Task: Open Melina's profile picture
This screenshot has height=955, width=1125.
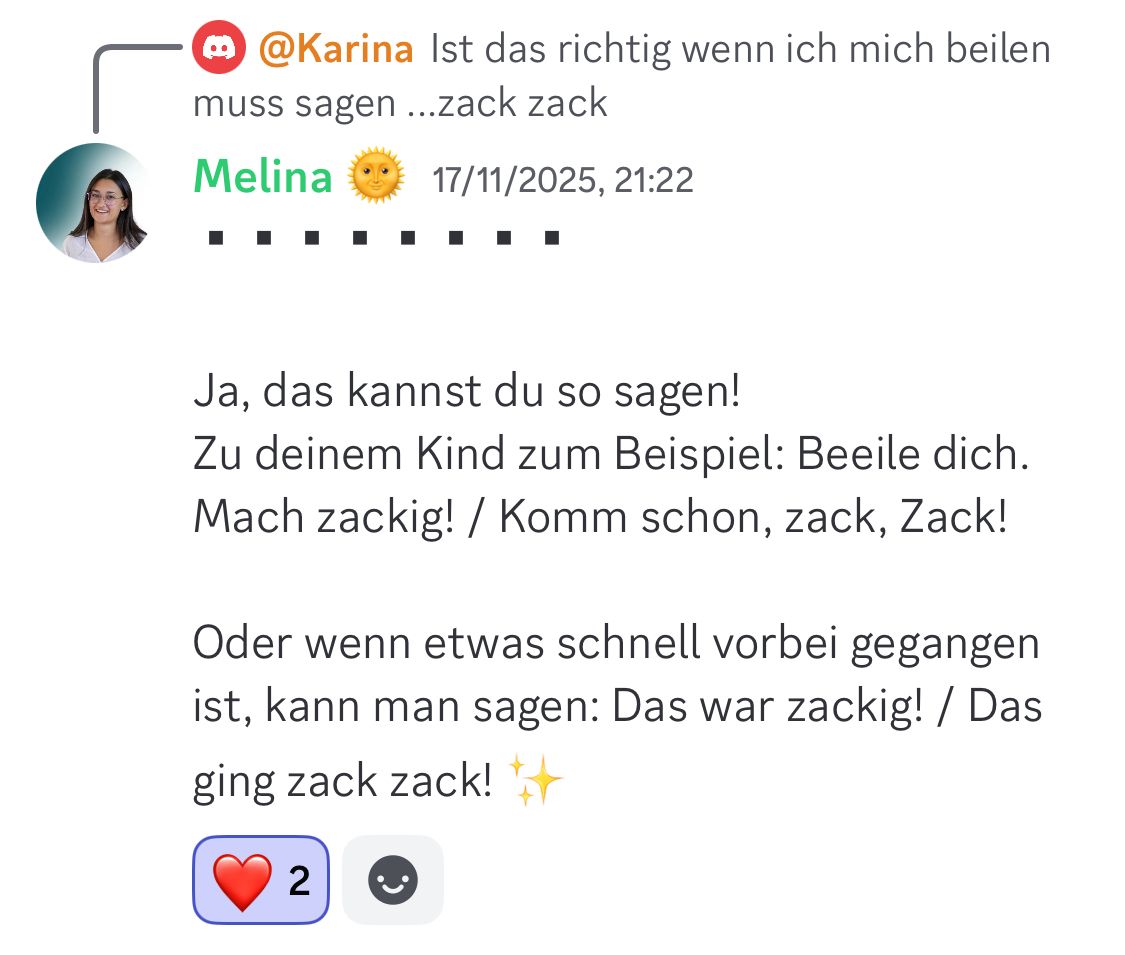Action: (x=93, y=203)
